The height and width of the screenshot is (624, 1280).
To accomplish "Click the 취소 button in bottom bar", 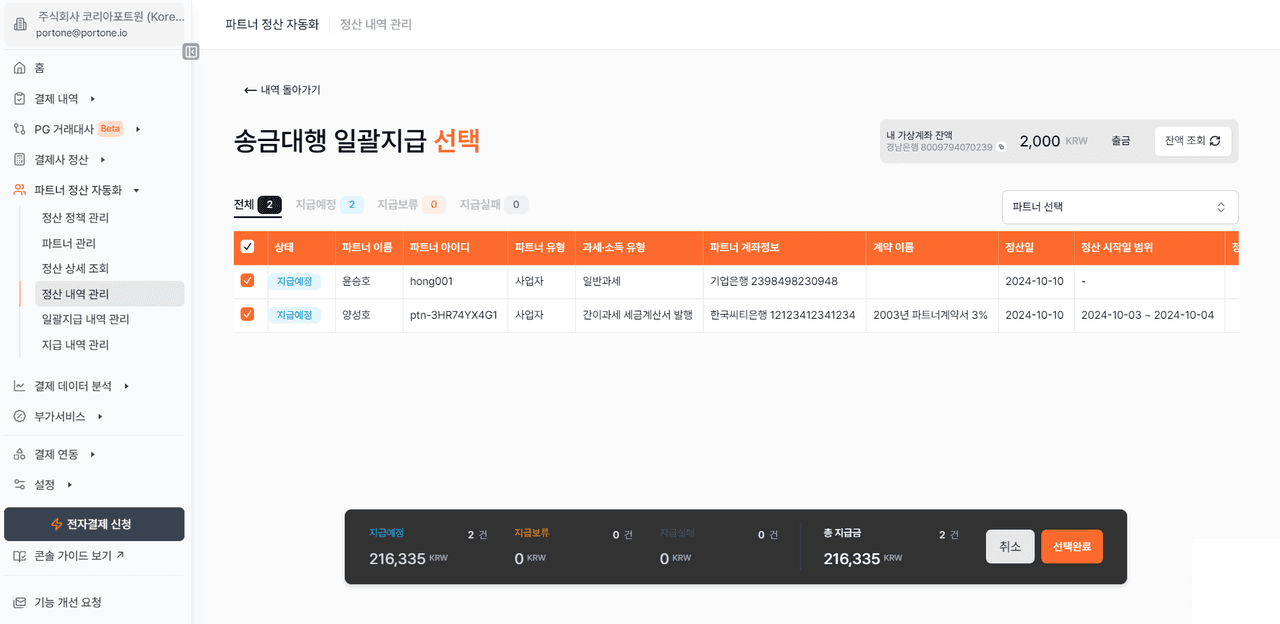I will tap(1009, 547).
